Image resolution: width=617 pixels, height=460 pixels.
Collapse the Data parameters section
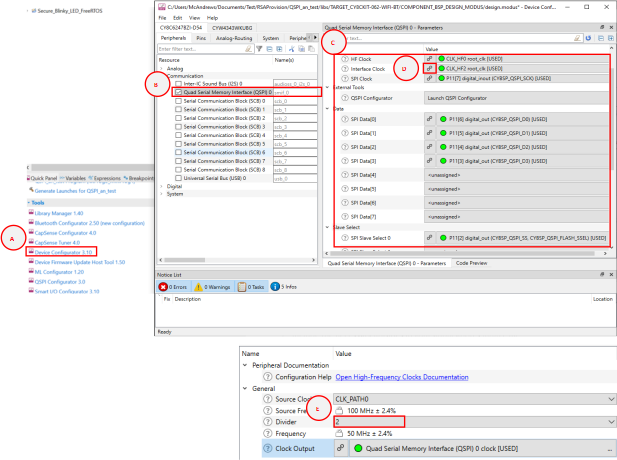point(327,109)
